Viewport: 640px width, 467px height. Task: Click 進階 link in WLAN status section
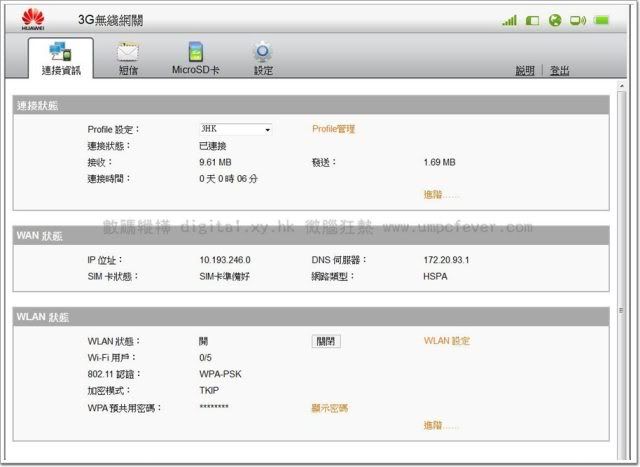(441, 426)
